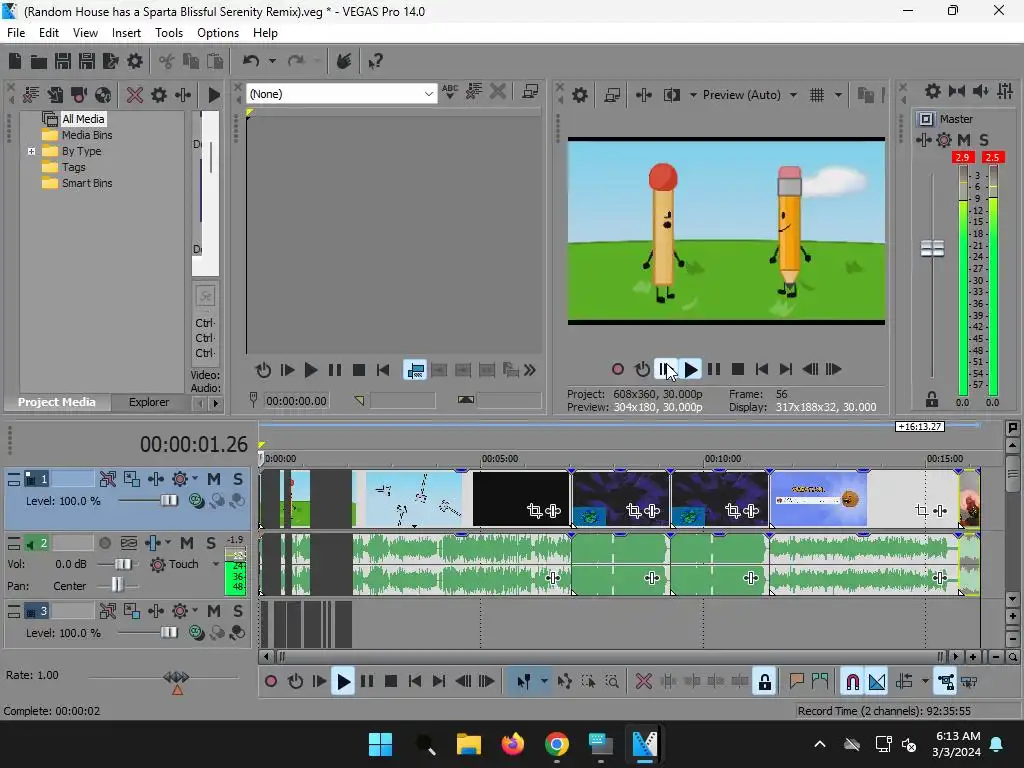Open Touch automation mode dropdown on track 2
The width and height of the screenshot is (1024, 768).
click(216, 564)
